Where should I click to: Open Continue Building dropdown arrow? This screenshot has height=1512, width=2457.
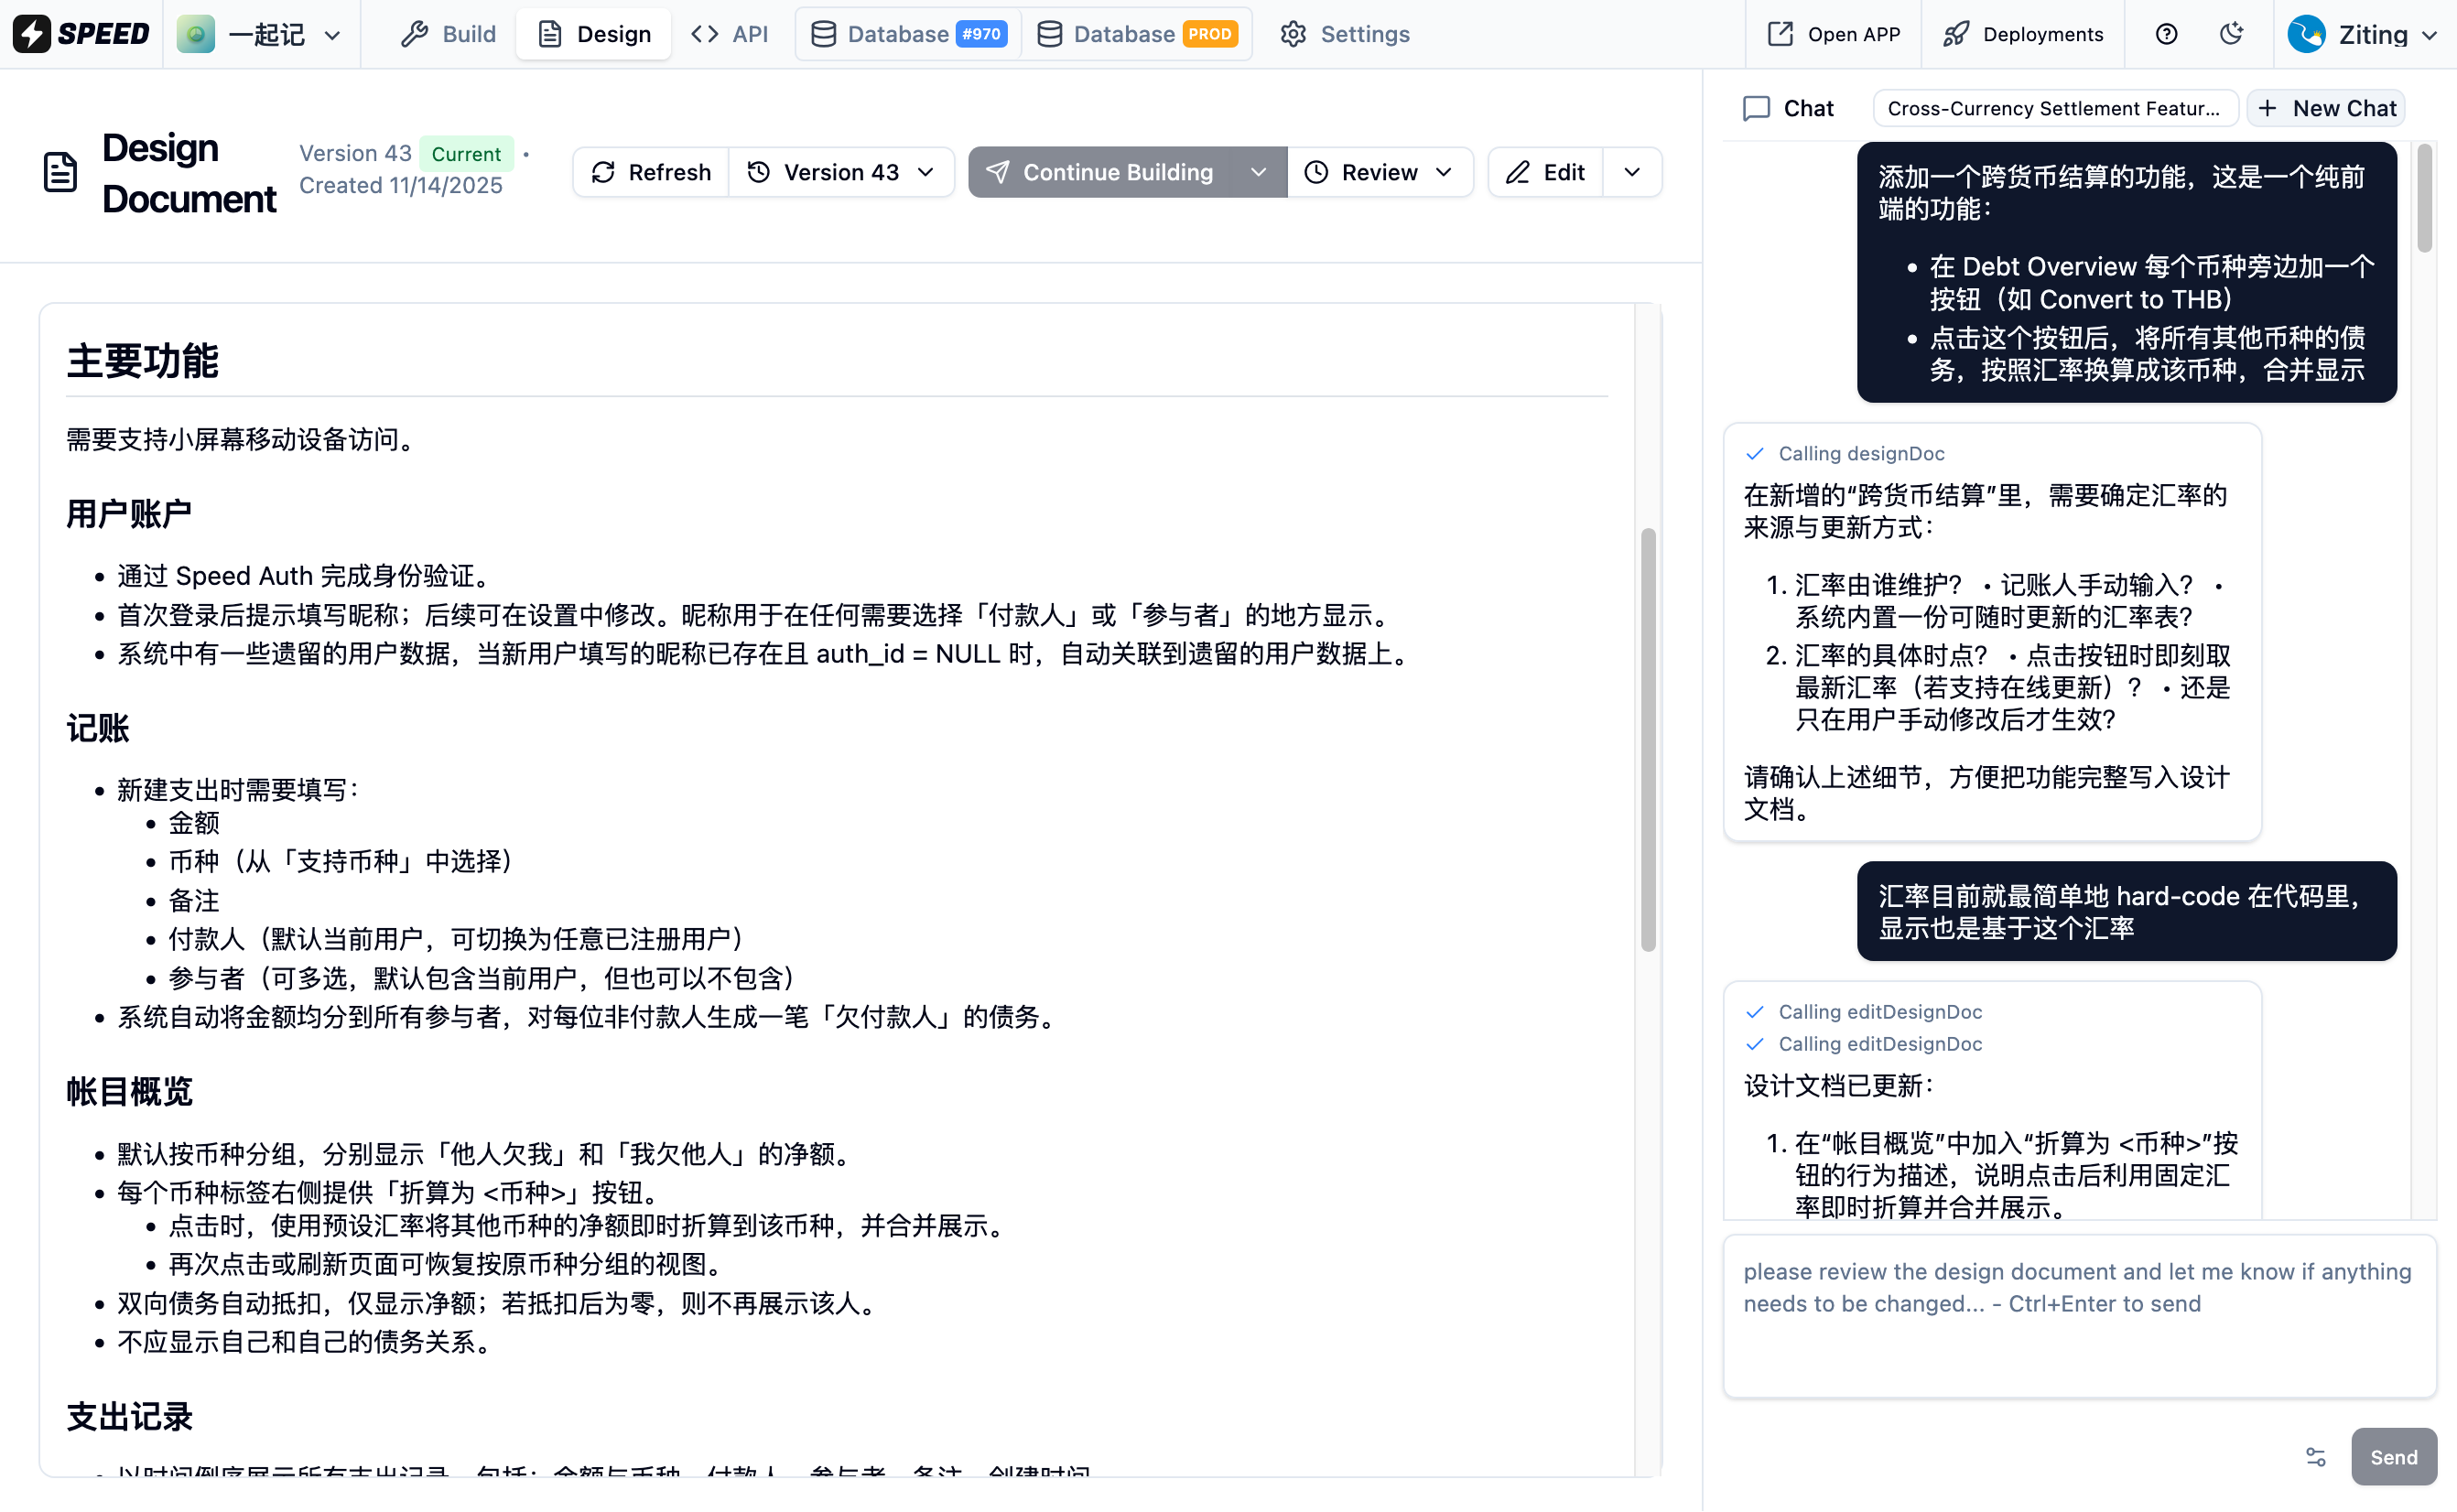1258,172
